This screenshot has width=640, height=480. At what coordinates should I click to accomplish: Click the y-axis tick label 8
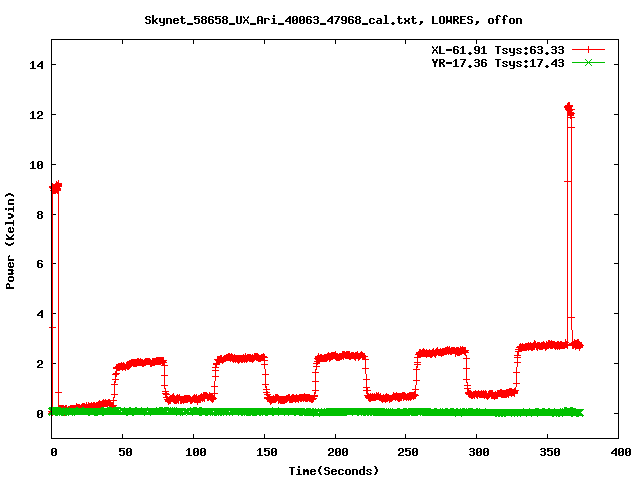40,215
